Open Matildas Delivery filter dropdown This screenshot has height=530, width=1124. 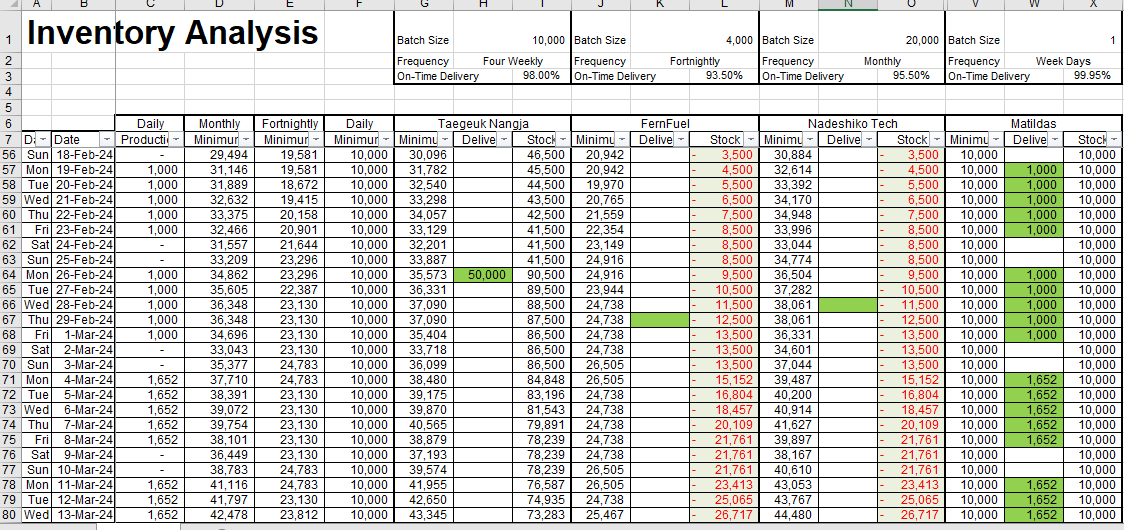click(x=1055, y=139)
